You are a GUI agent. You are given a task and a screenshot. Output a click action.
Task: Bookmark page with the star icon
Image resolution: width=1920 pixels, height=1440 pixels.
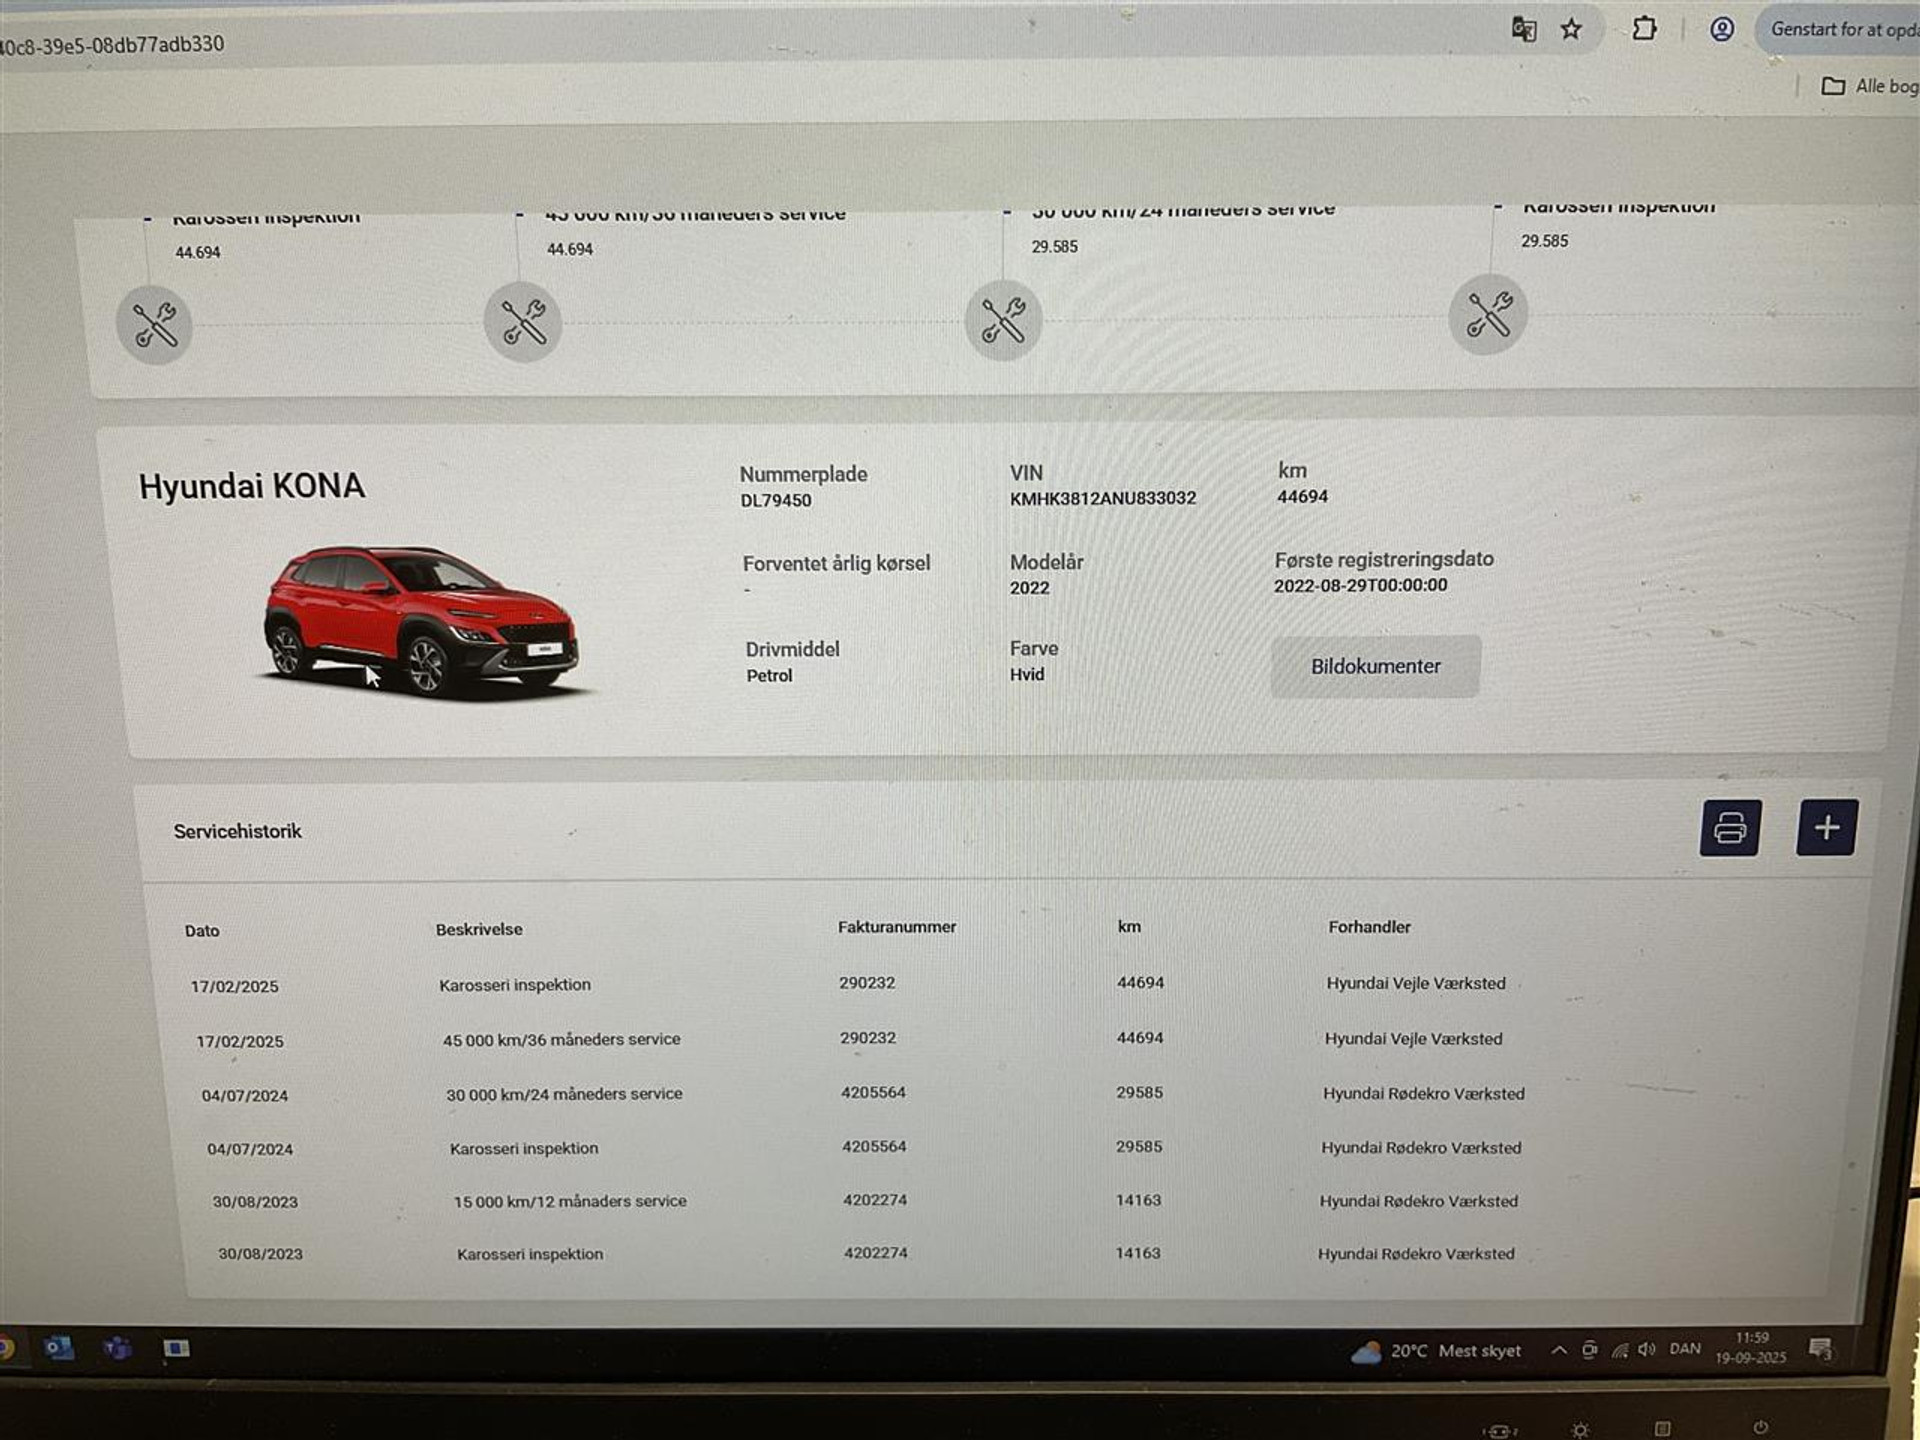pos(1571,30)
